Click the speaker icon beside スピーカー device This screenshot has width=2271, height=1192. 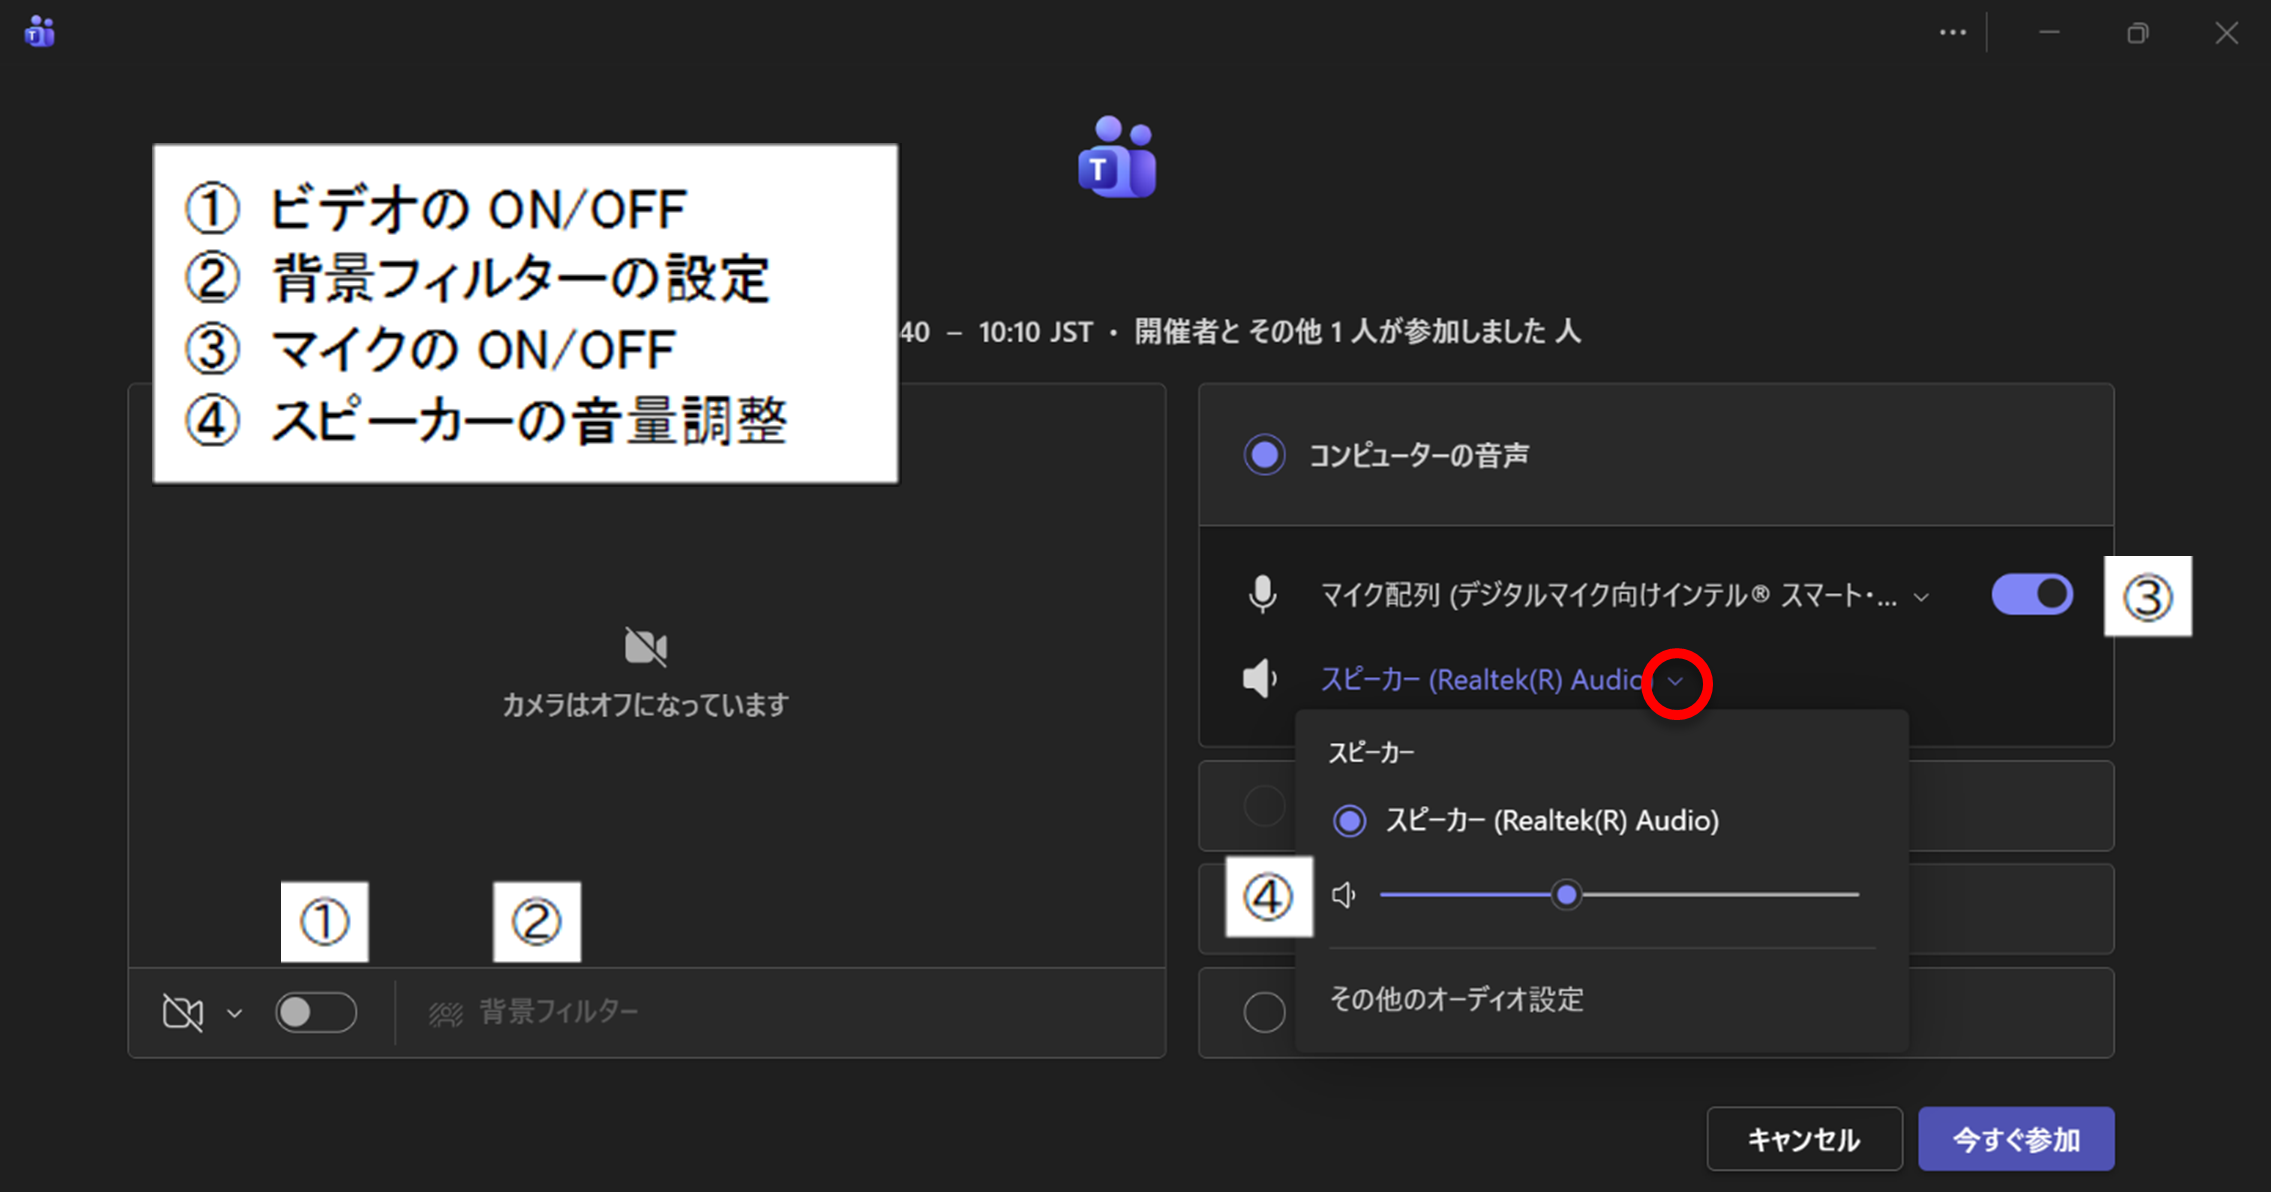(x=1259, y=679)
